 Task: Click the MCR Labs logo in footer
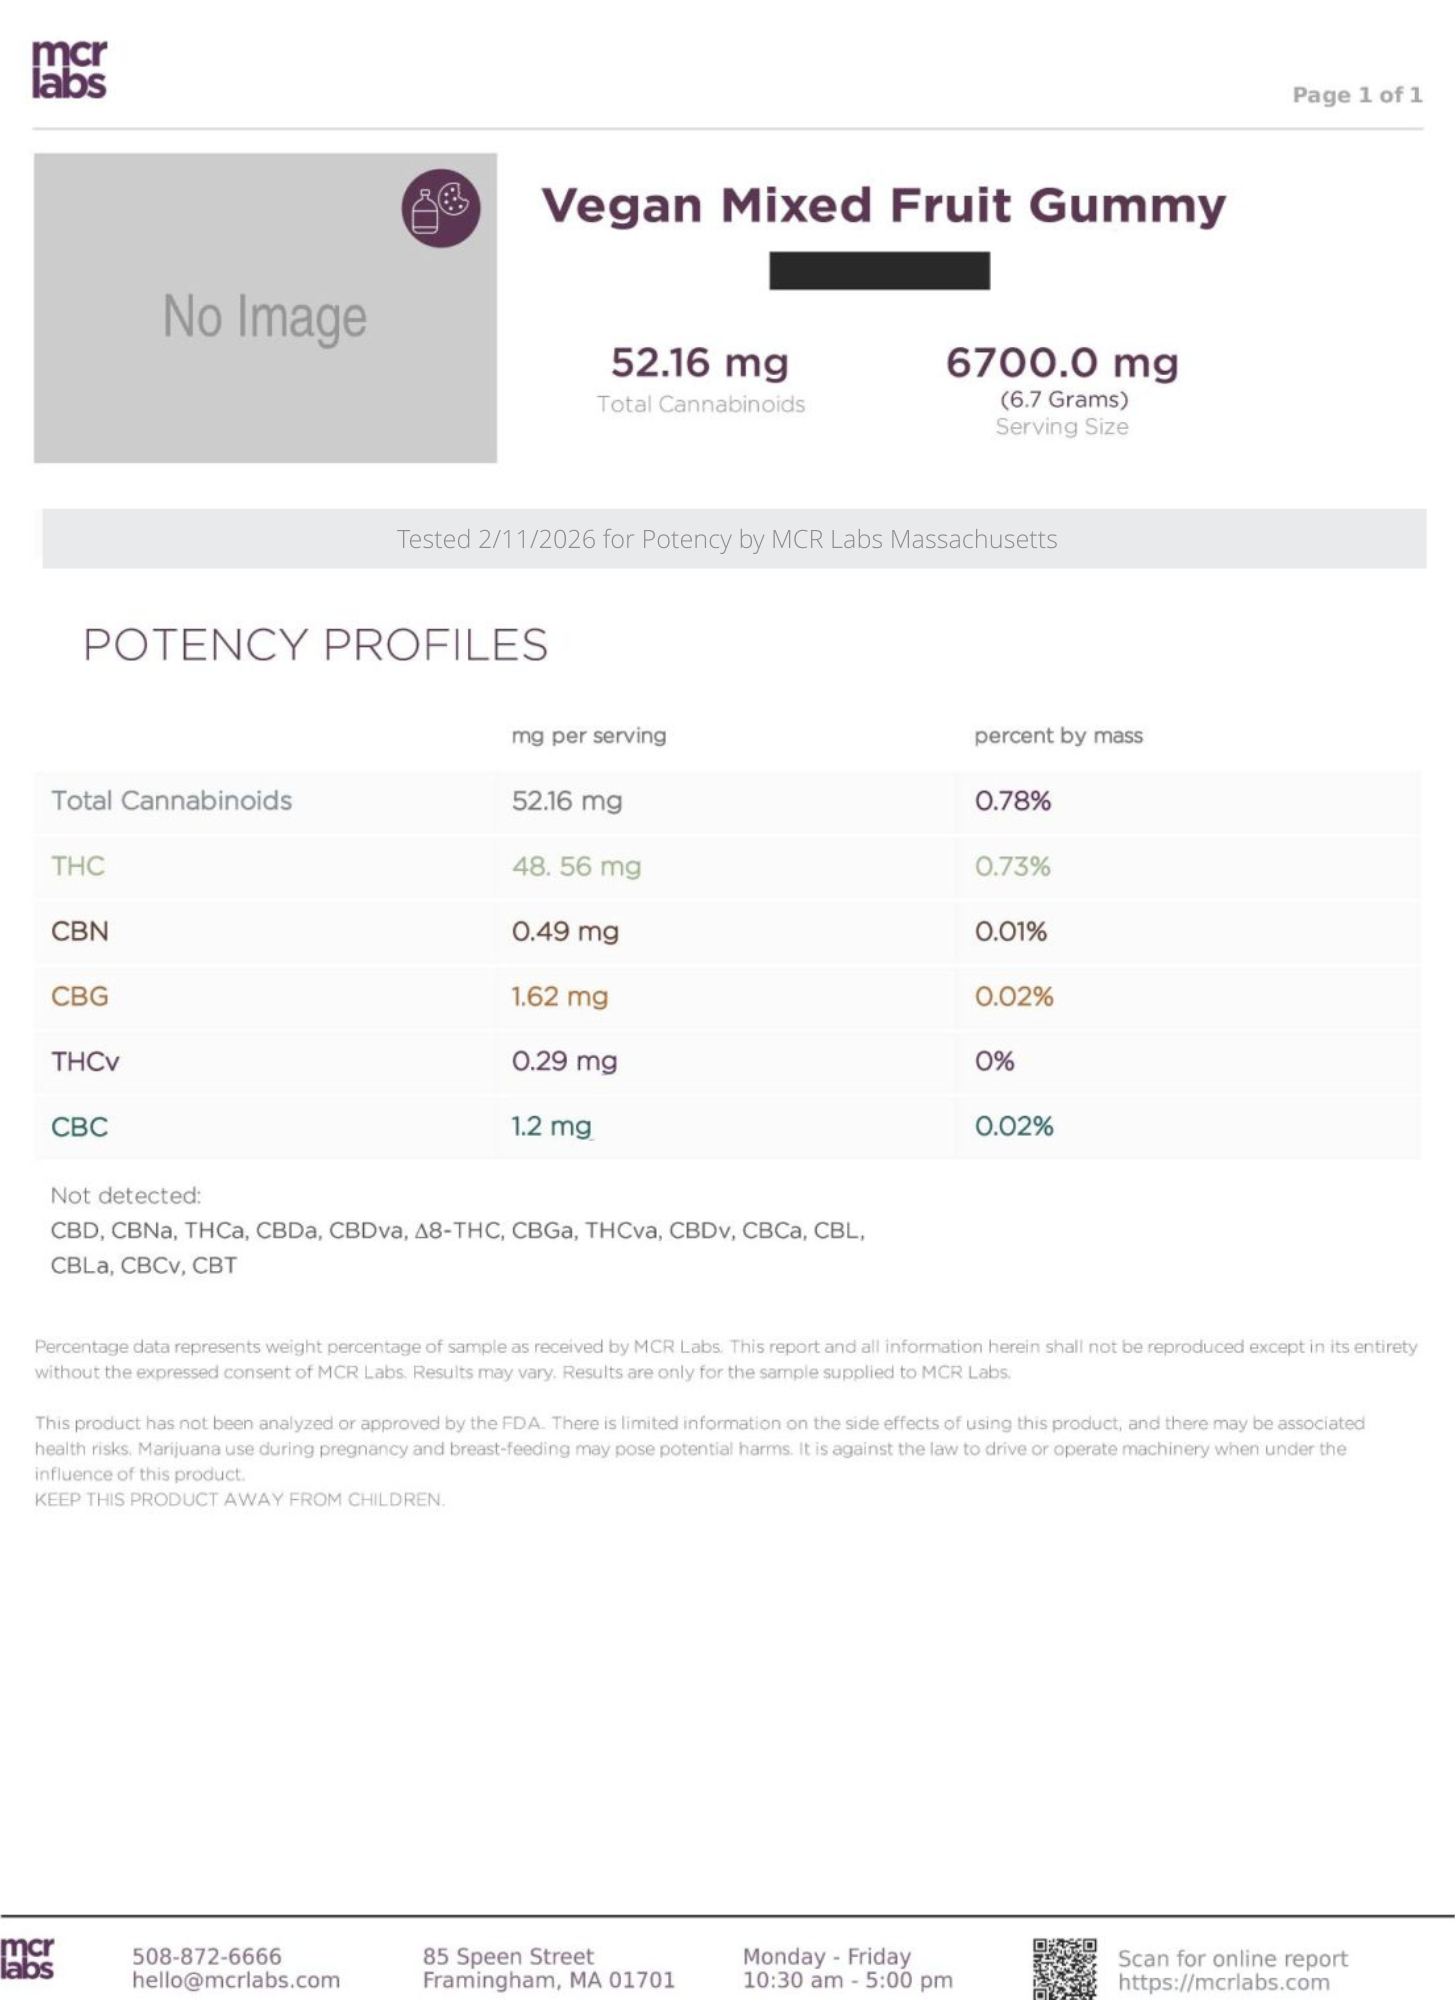tap(27, 1958)
